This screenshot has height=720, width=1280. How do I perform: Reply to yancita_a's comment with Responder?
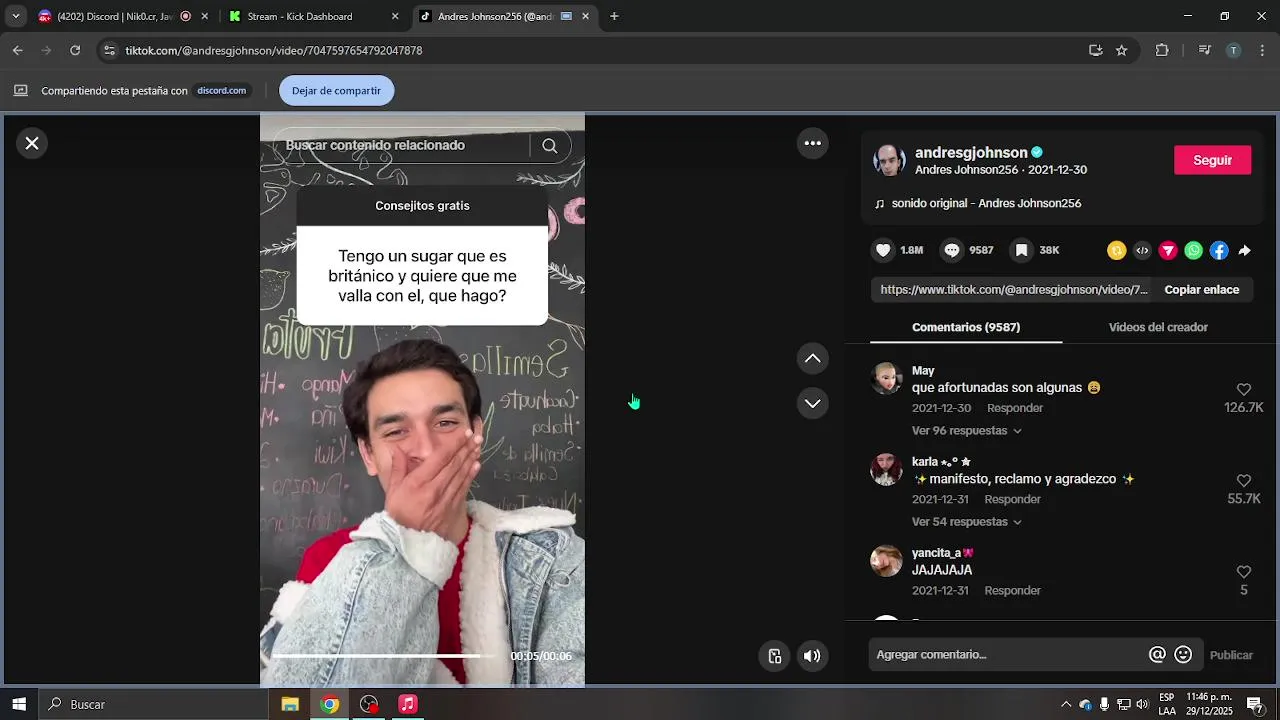1012,590
